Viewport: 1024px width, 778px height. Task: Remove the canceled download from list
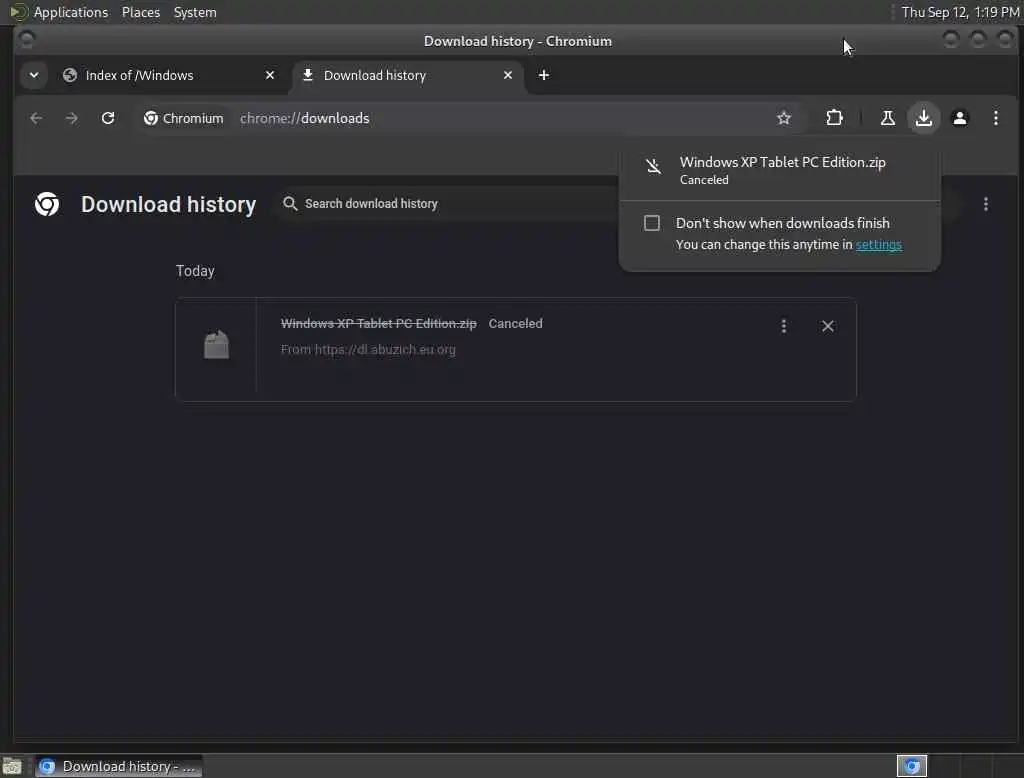coord(827,326)
